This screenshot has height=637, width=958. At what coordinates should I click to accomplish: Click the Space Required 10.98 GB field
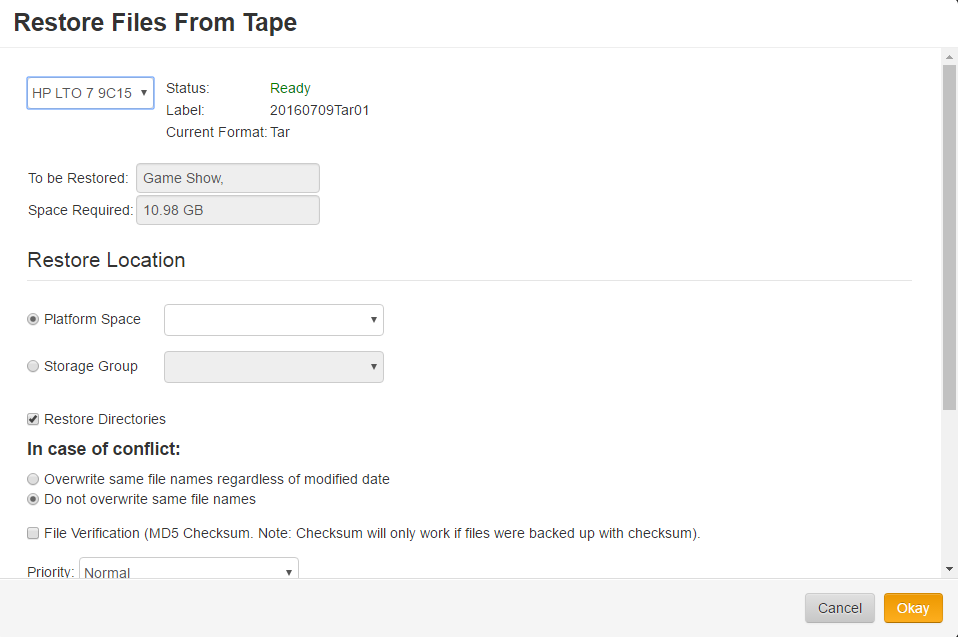tap(228, 210)
